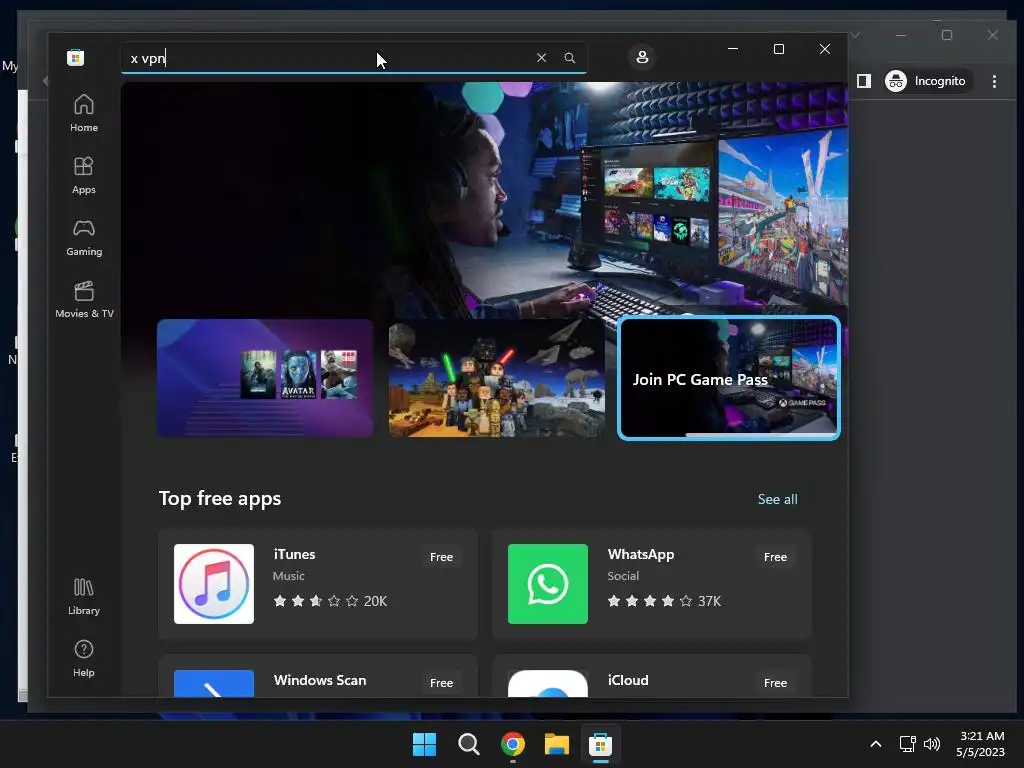This screenshot has height=768, width=1024.
Task: Click the Incognito indicator in Chrome
Action: tap(927, 81)
